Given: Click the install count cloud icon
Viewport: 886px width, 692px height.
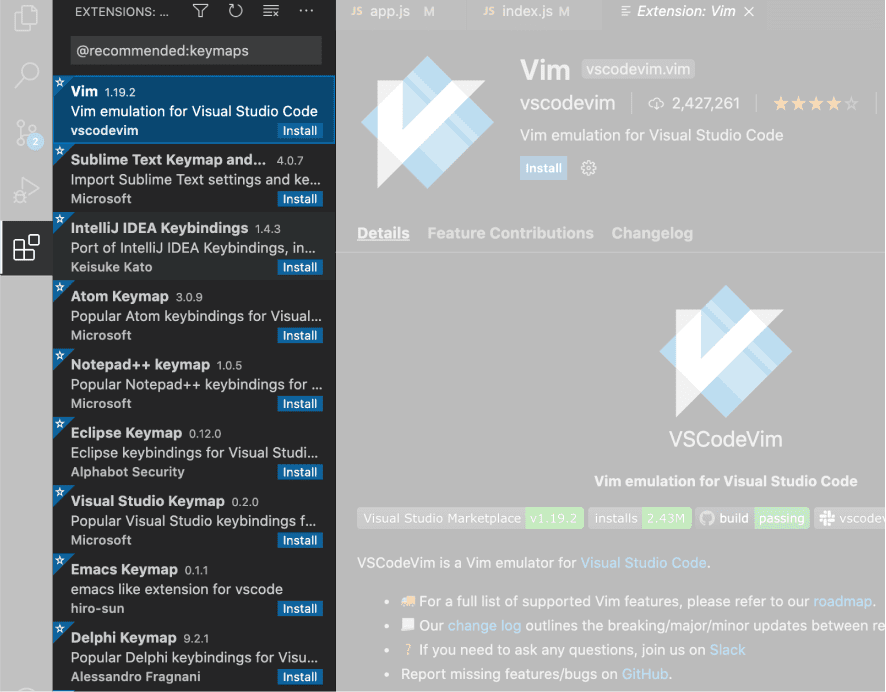Looking at the screenshot, I should click(x=655, y=103).
